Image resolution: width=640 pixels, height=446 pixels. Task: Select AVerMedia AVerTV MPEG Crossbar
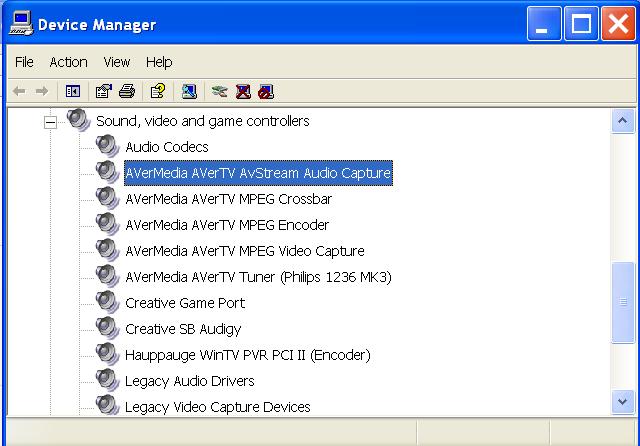point(229,199)
